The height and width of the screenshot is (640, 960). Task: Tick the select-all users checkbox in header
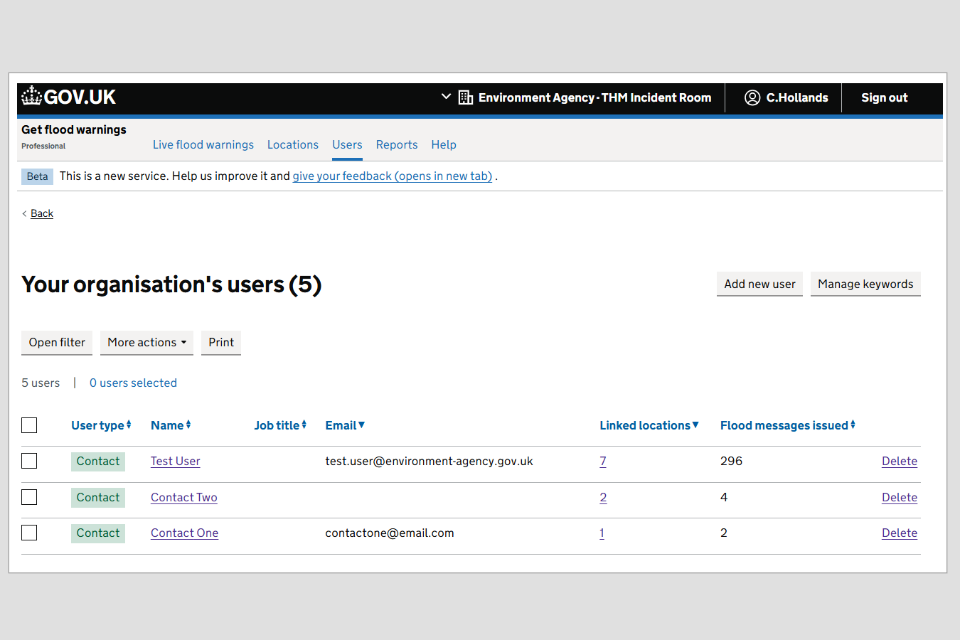(29, 426)
